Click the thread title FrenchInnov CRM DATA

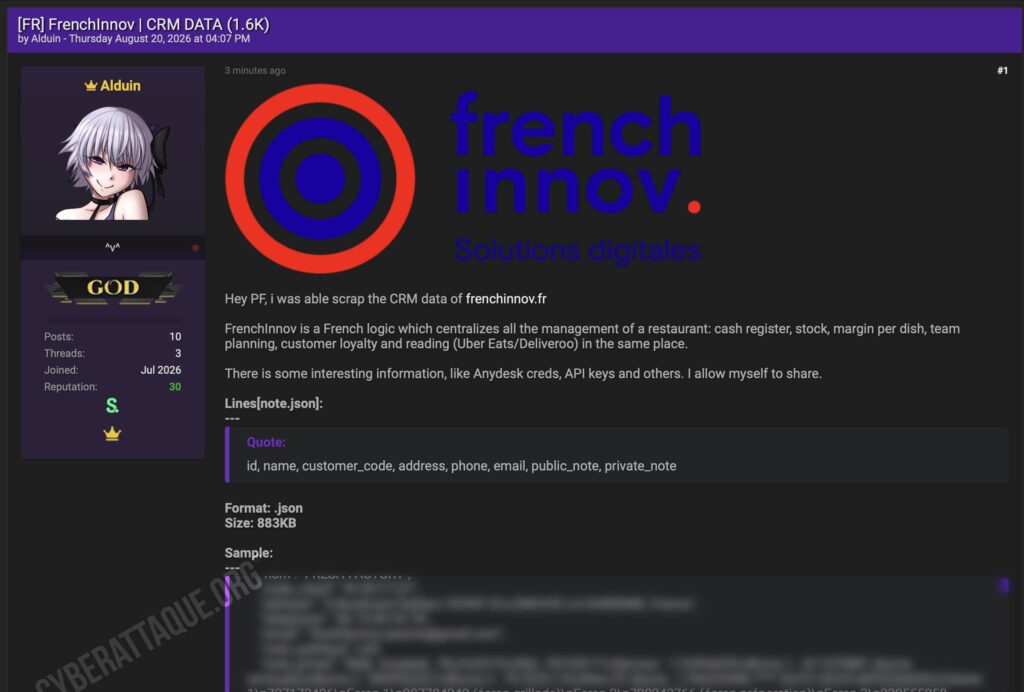pos(143,24)
